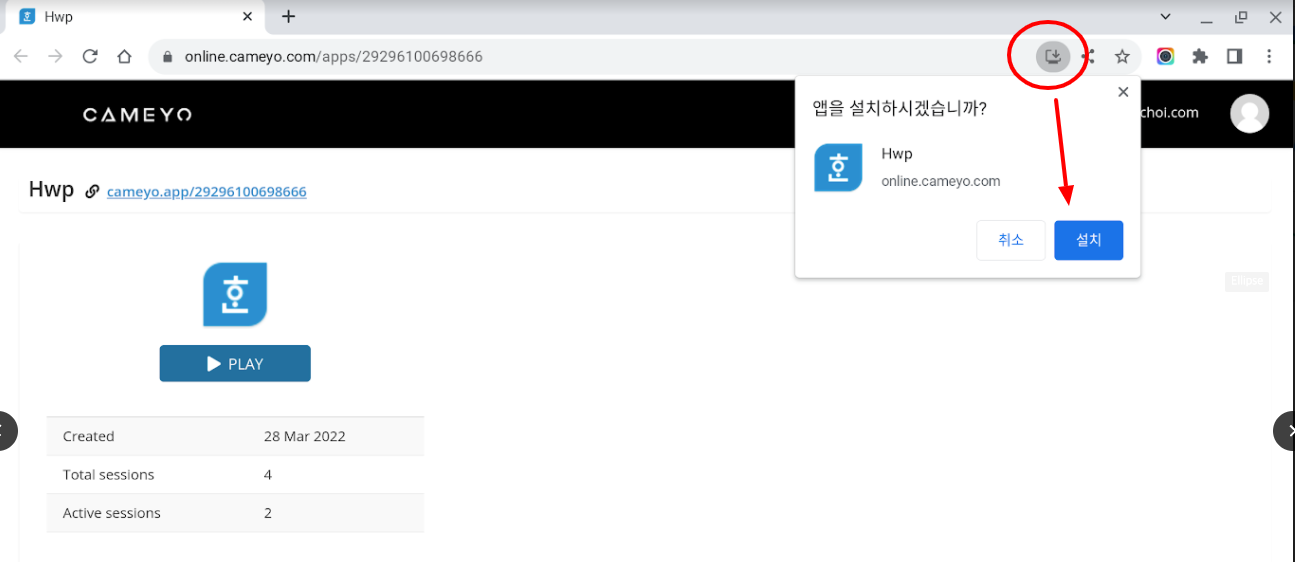
Task: Toggle the browser side panel icon
Action: tap(1234, 56)
